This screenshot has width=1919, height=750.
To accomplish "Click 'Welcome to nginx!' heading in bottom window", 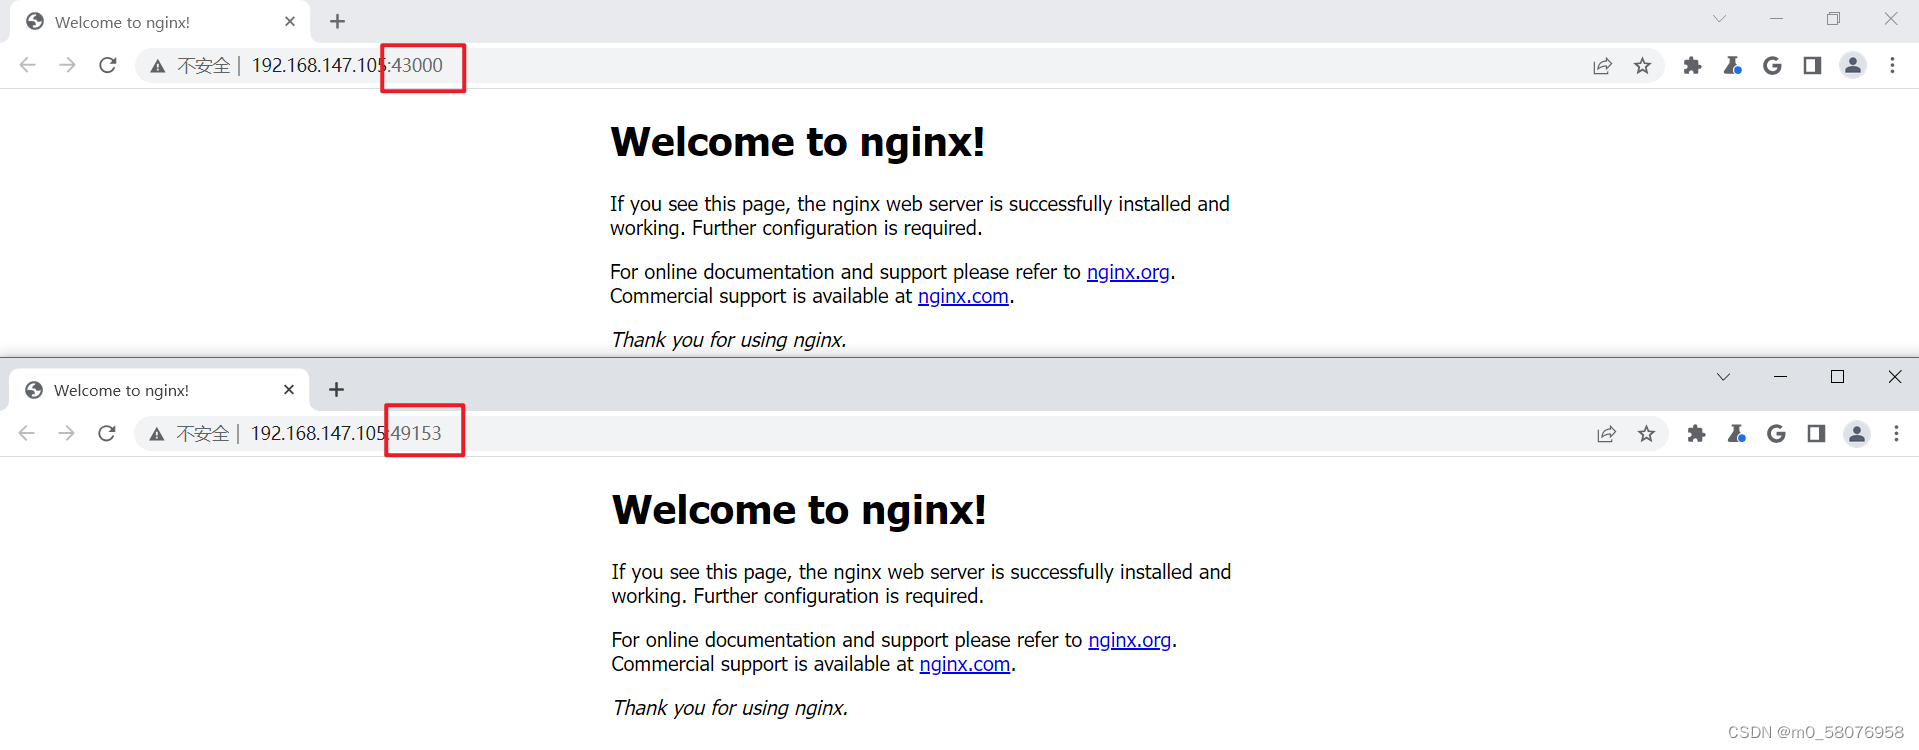I will pyautogui.click(x=799, y=510).
